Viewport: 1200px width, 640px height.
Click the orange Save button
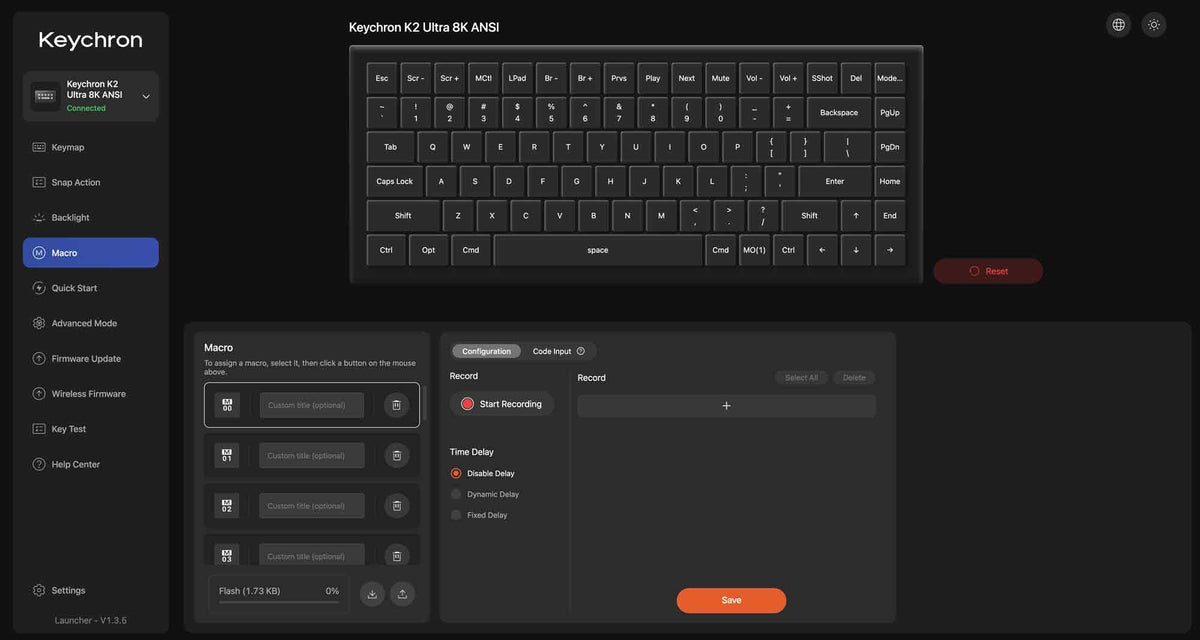[x=731, y=600]
